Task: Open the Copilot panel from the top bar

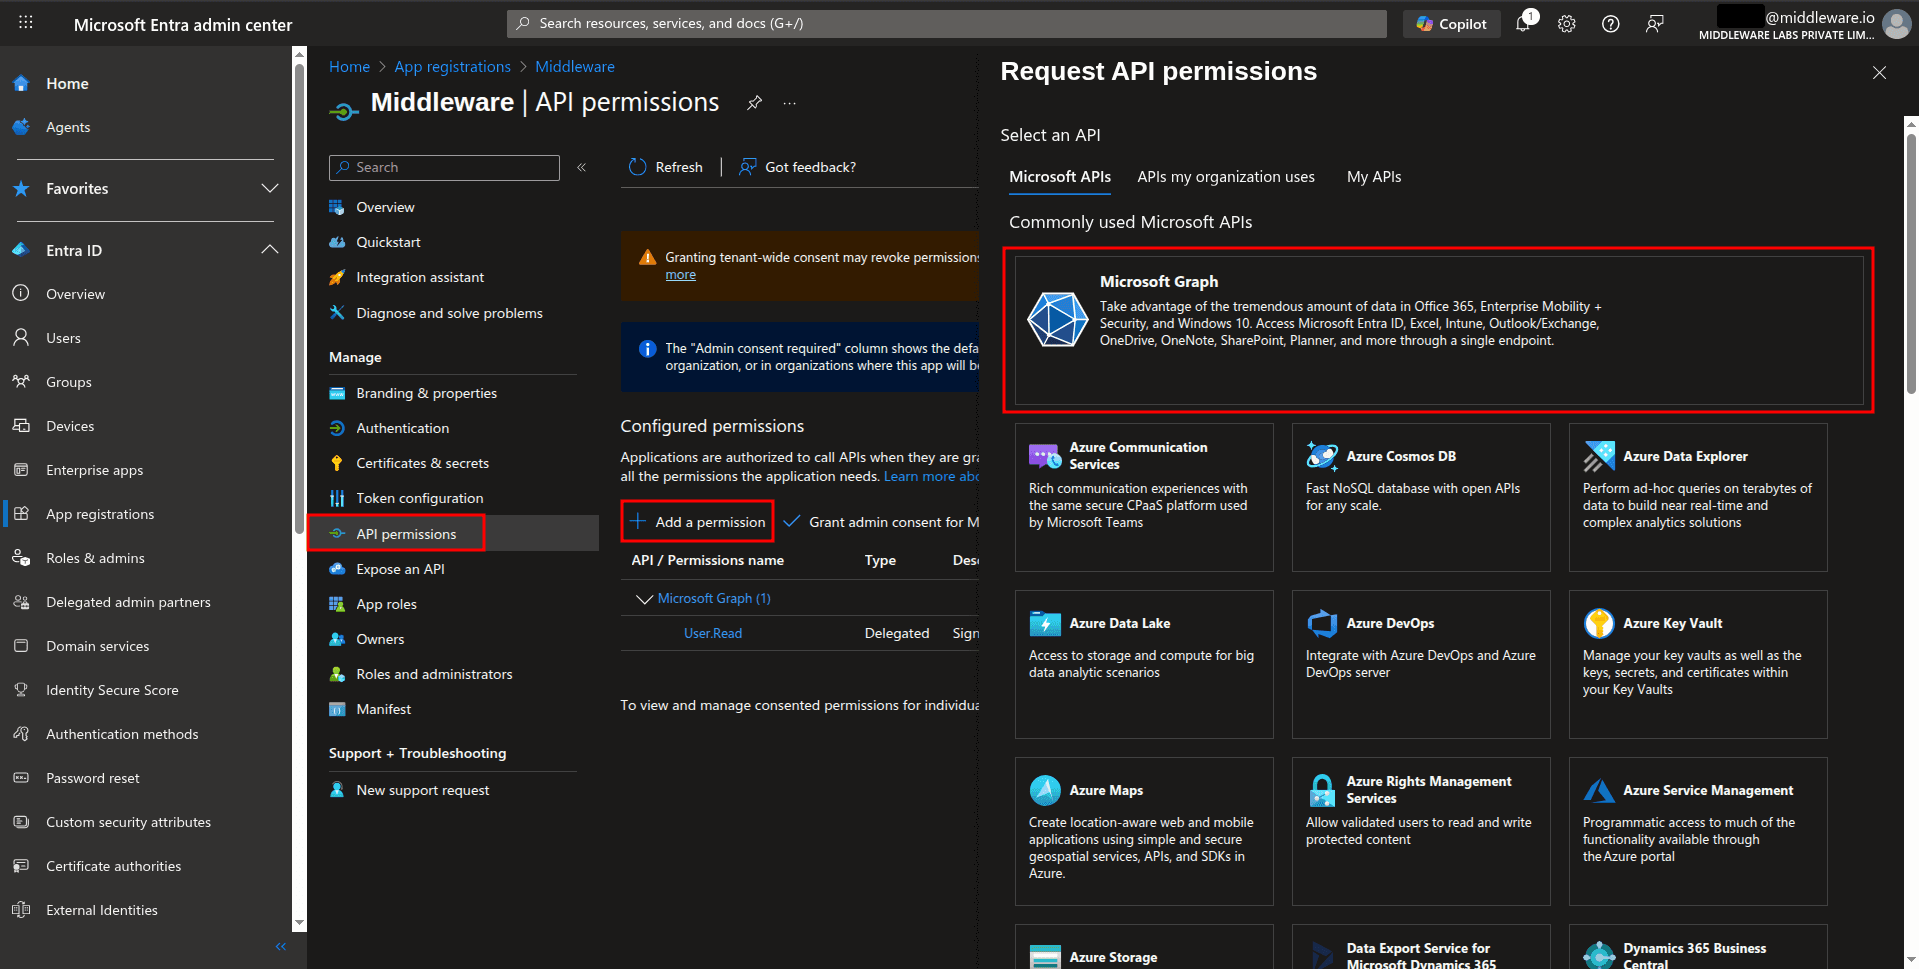Action: [1451, 23]
